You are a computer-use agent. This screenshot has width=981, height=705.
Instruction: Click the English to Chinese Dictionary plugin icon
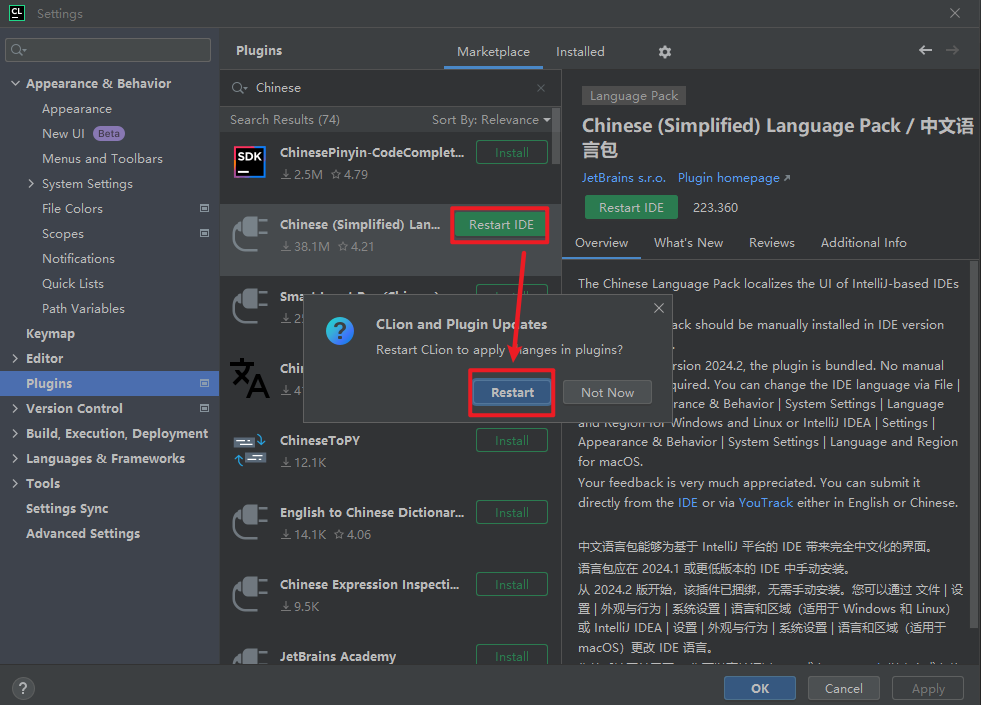pyautogui.click(x=250, y=522)
